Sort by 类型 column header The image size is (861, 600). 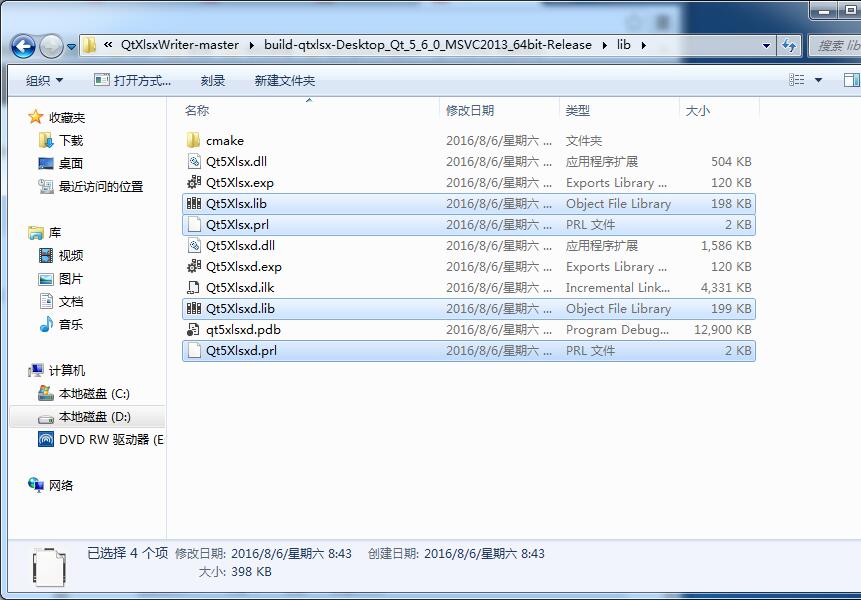click(578, 110)
